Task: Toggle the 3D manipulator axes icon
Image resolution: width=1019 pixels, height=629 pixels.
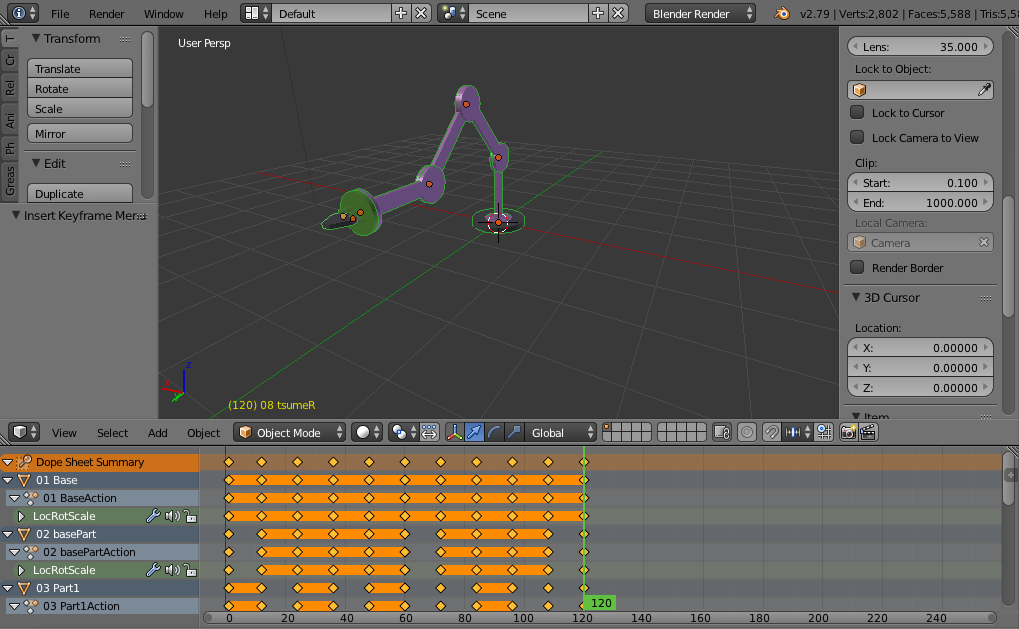Action: pyautogui.click(x=455, y=432)
